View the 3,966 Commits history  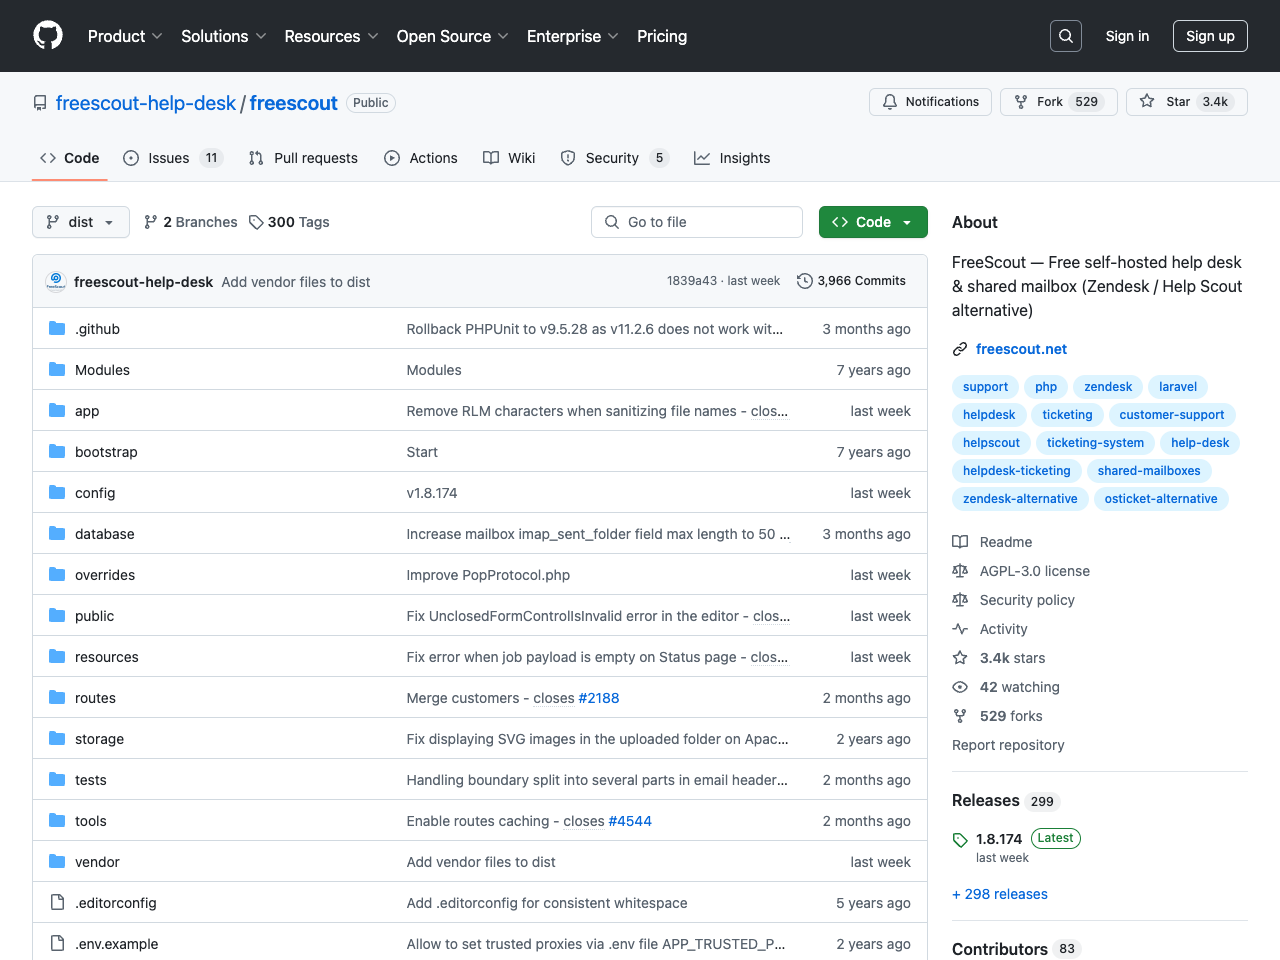coord(851,281)
